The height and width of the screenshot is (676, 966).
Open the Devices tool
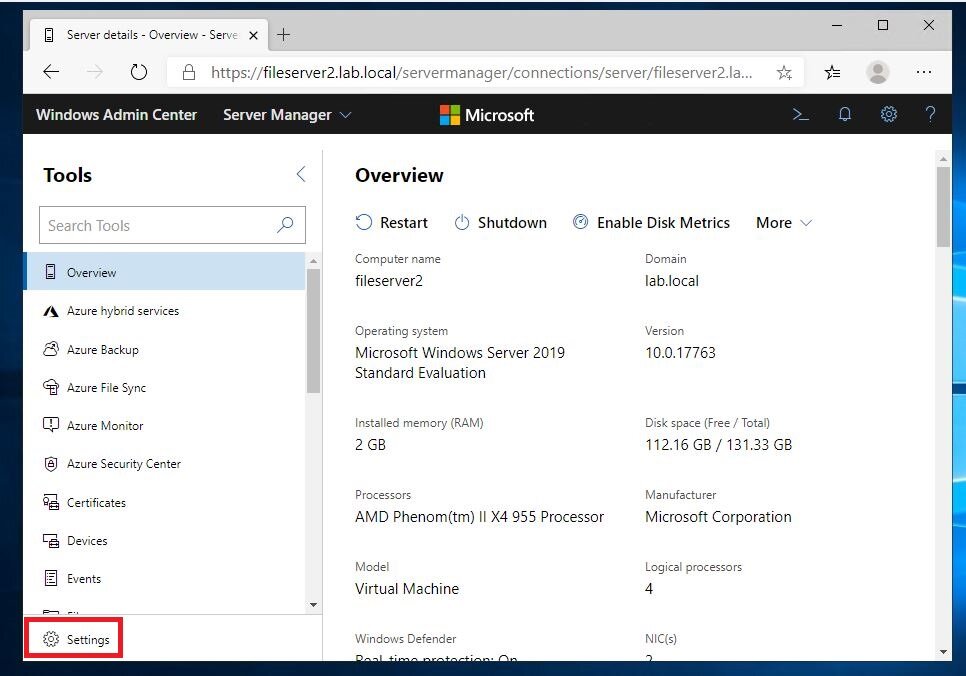point(164,540)
